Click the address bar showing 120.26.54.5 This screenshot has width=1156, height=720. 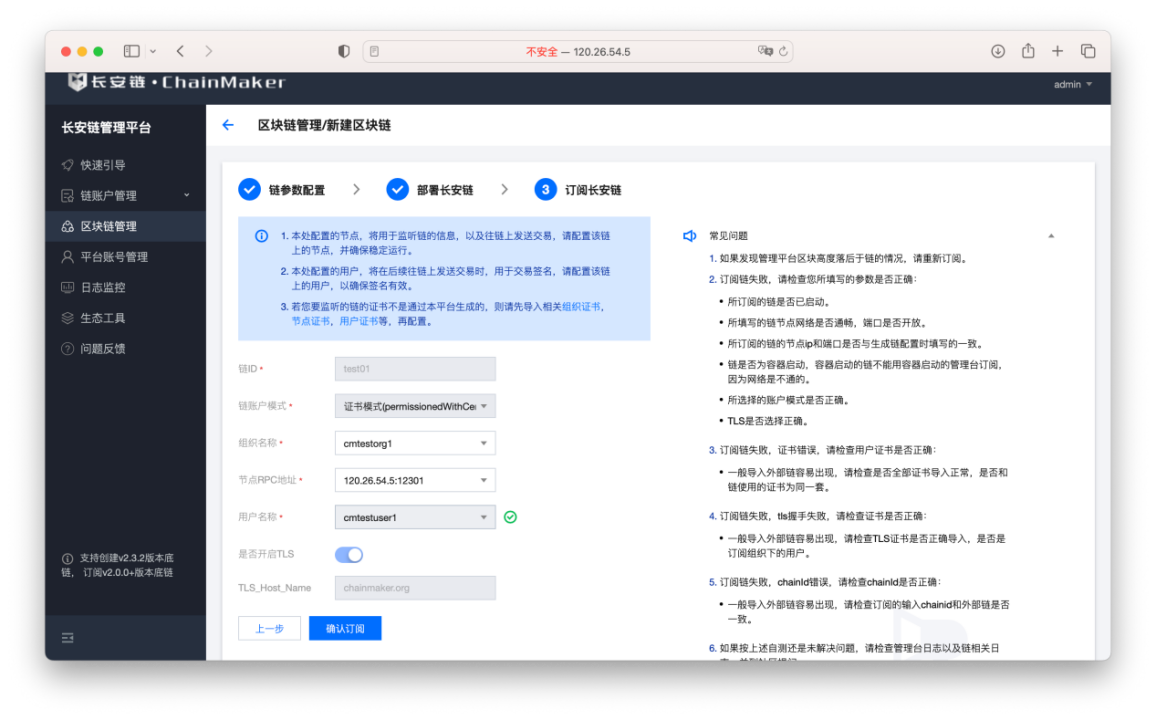tap(578, 52)
